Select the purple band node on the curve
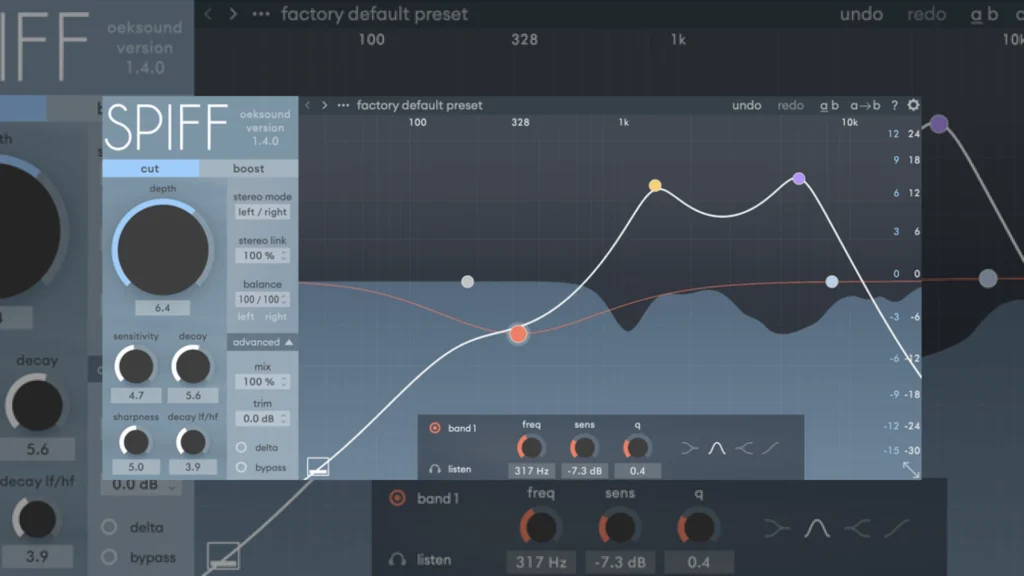The width and height of the screenshot is (1024, 576). click(799, 178)
